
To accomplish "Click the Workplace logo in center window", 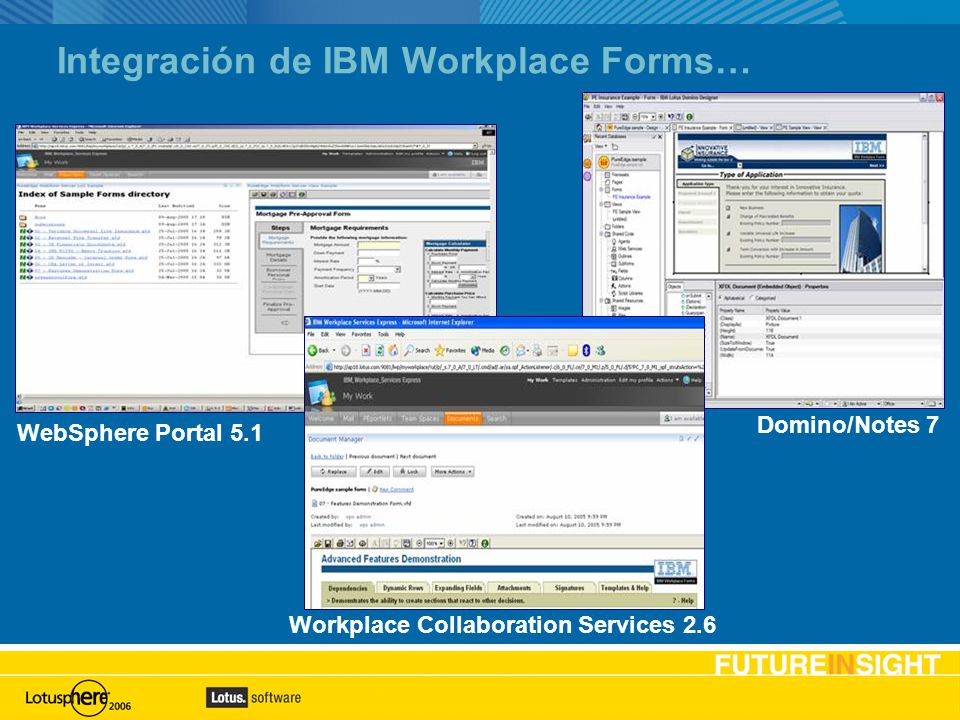I will coord(322,392).
